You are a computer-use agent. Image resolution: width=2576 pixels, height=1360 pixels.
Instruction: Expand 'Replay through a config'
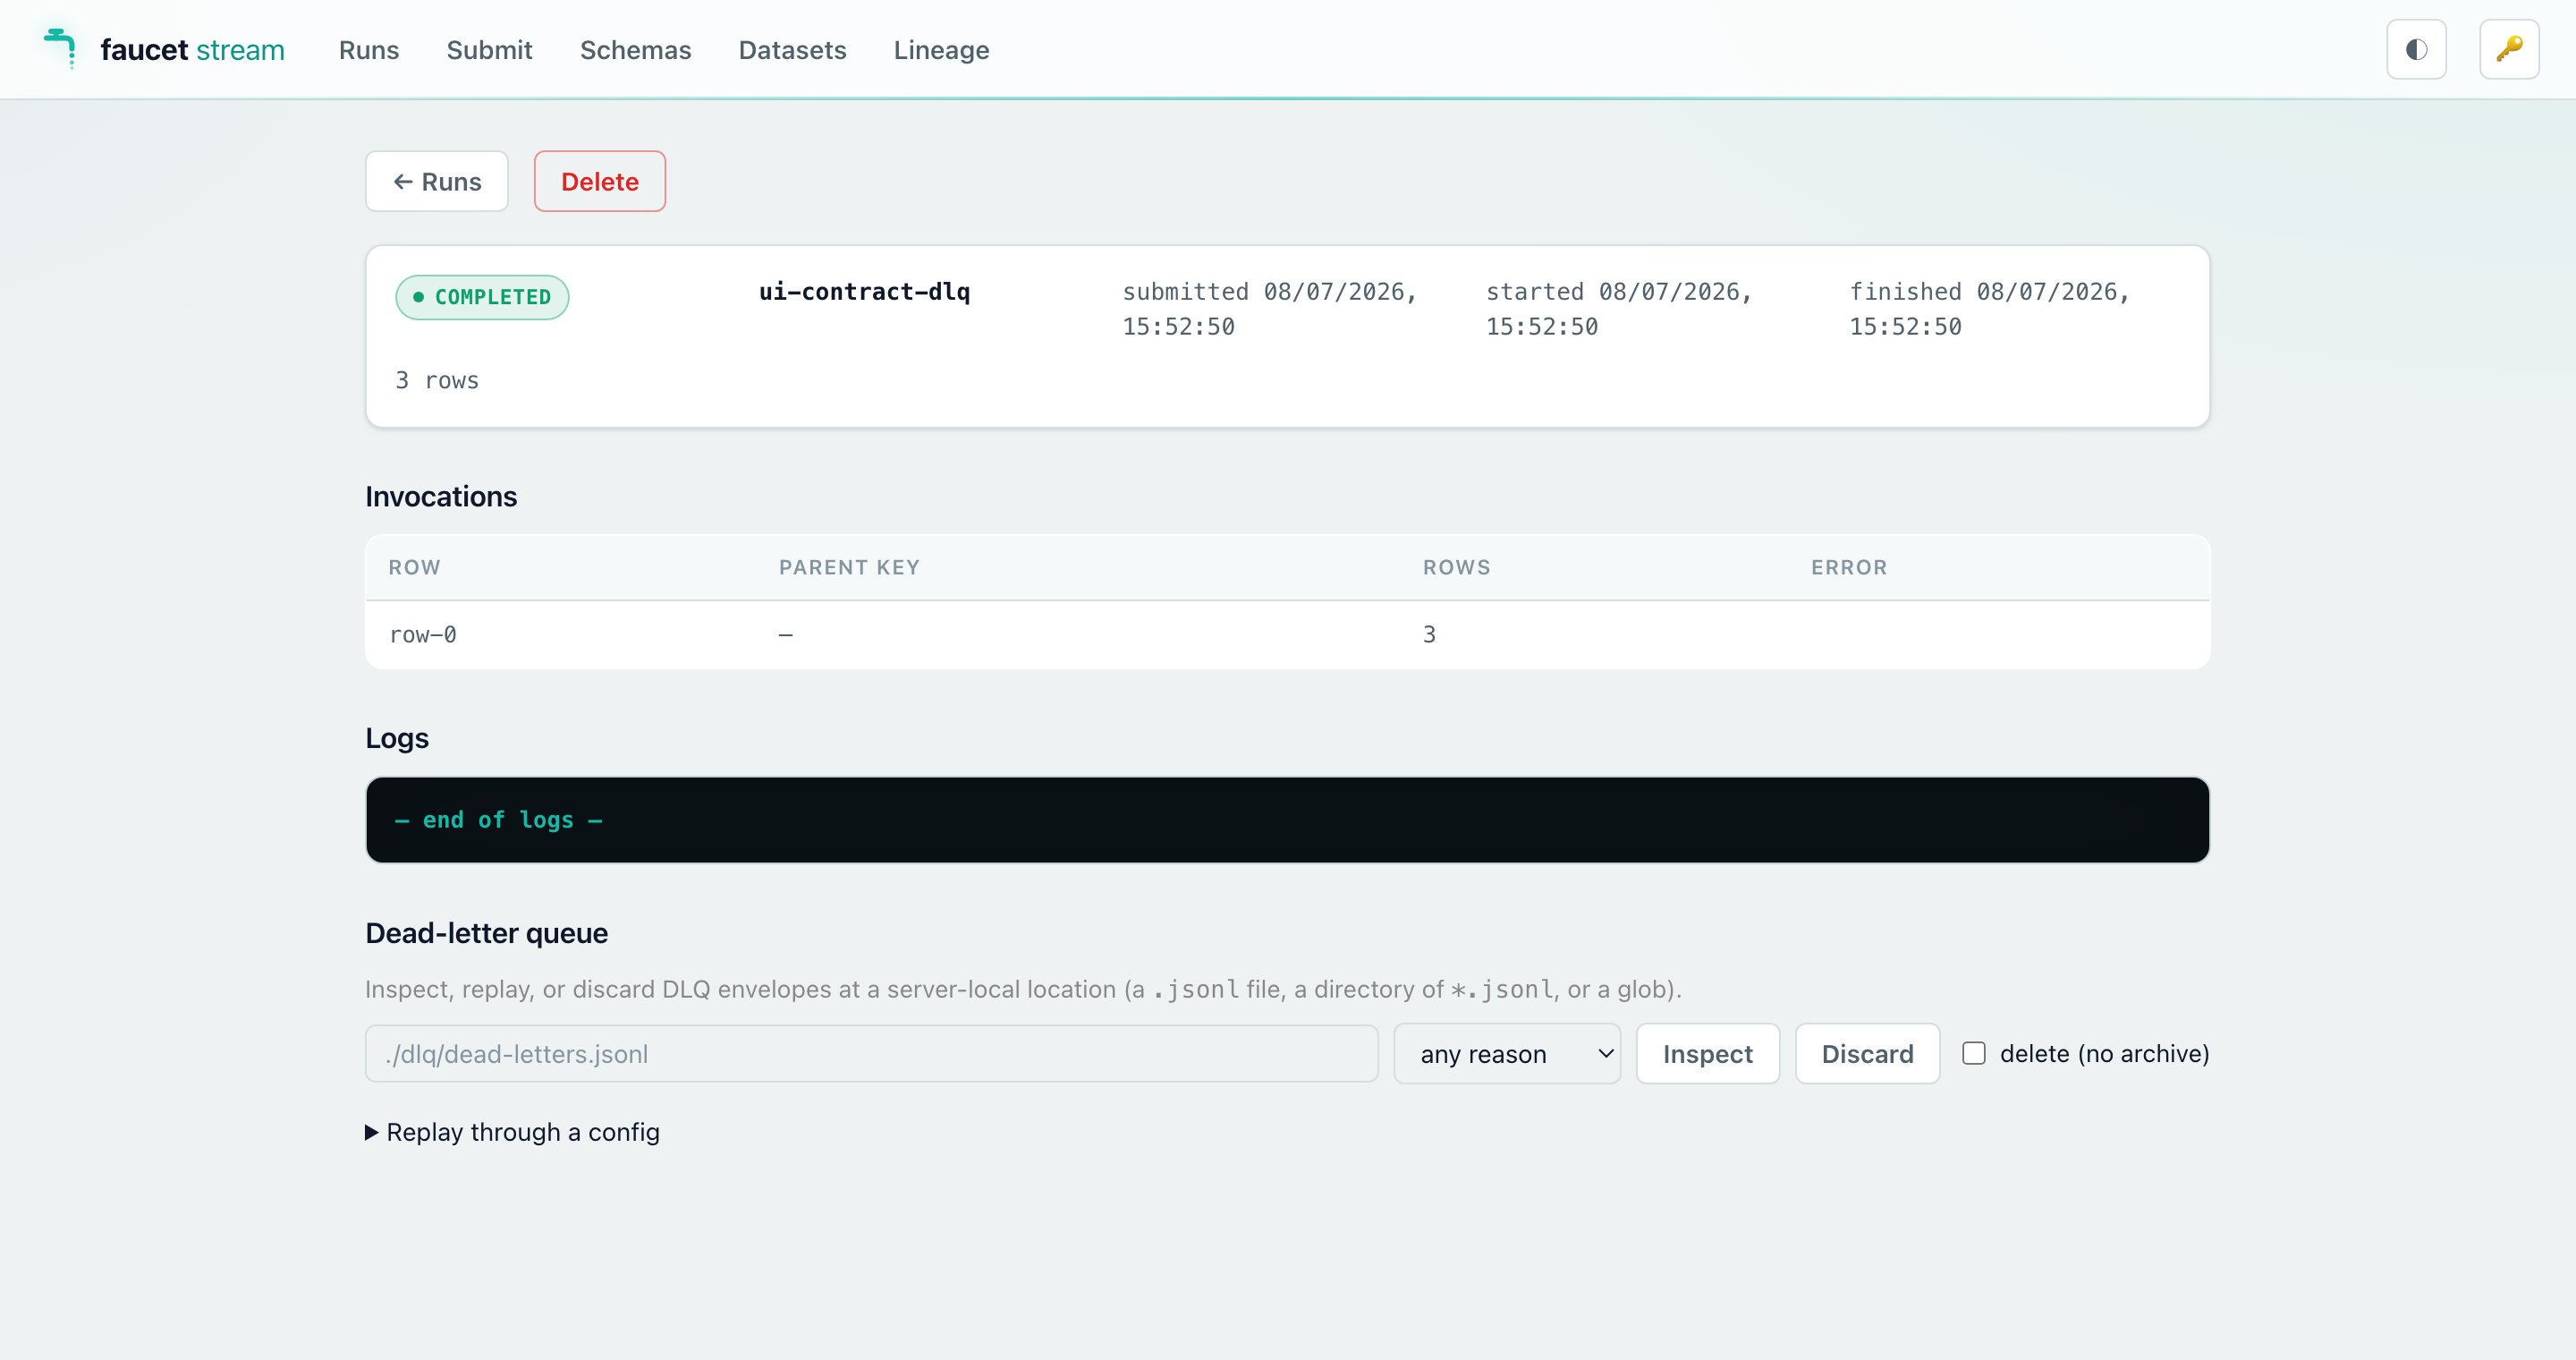512,1132
